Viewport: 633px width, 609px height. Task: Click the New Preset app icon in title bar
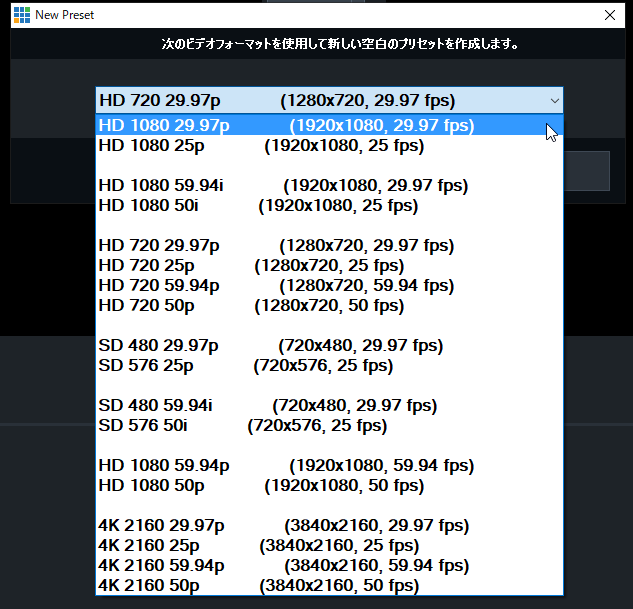(22, 15)
